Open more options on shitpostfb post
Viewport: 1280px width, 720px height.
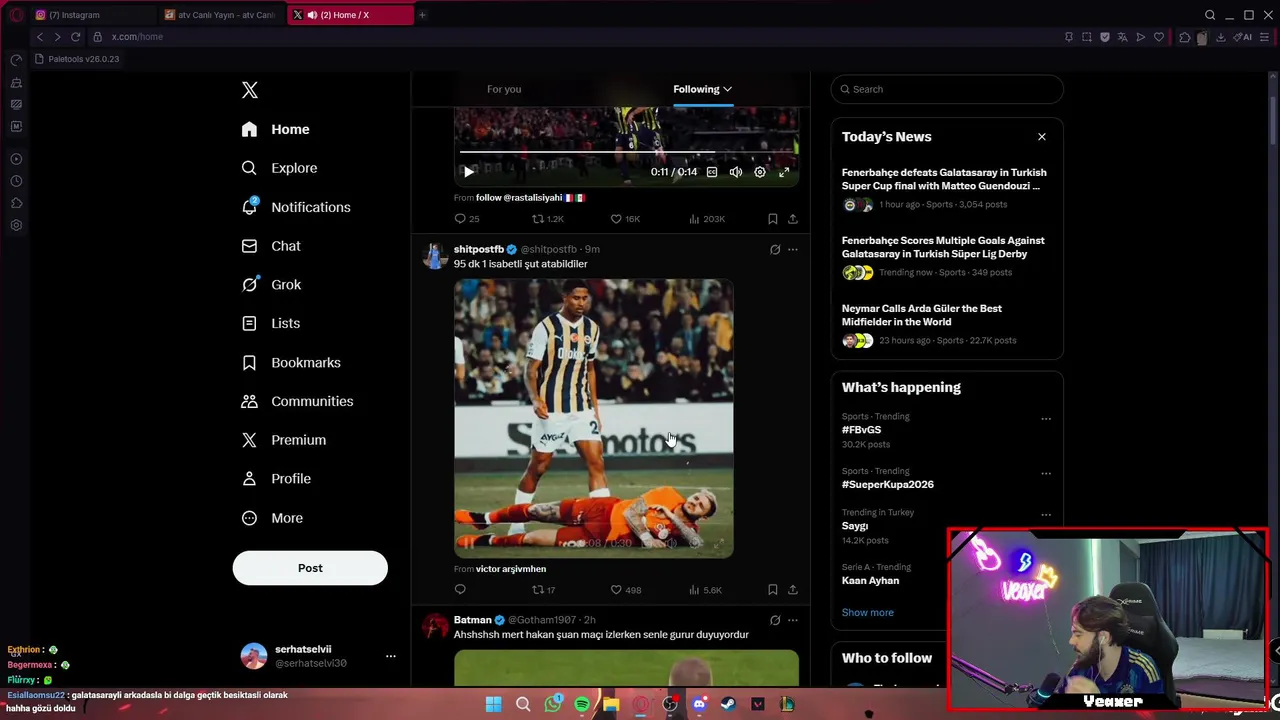coord(793,250)
